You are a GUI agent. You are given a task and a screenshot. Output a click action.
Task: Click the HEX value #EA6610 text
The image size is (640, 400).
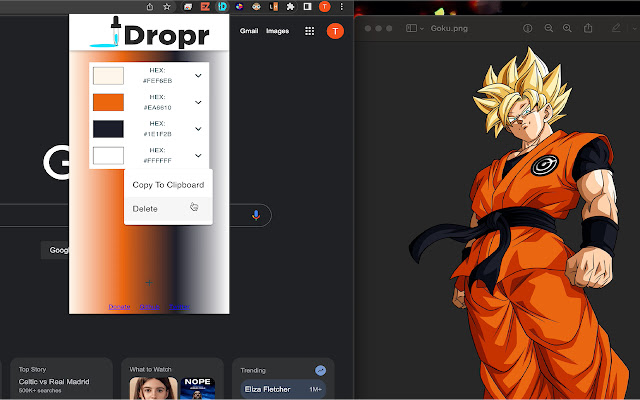[x=157, y=107]
